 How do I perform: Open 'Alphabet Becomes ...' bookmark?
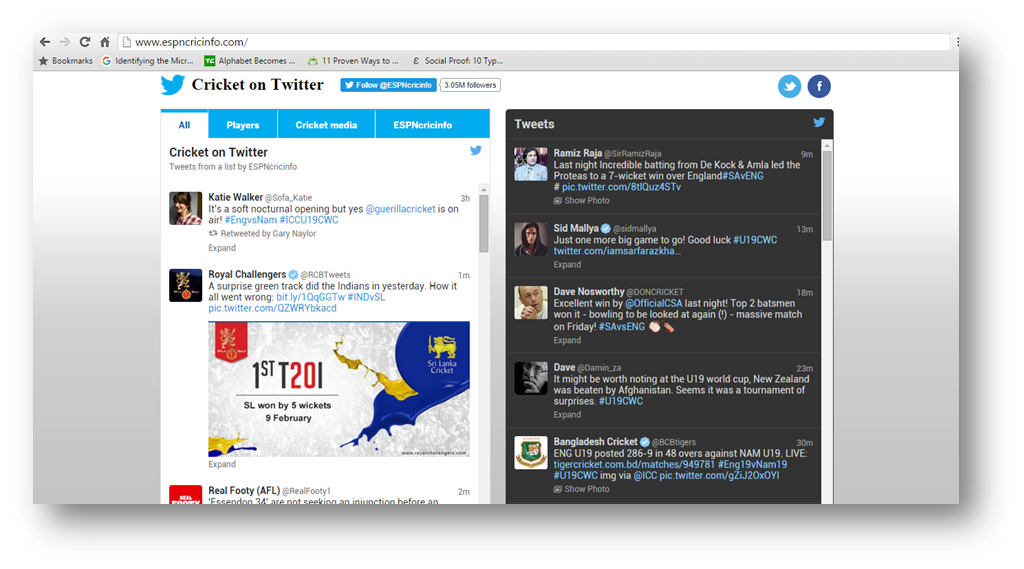[249, 61]
